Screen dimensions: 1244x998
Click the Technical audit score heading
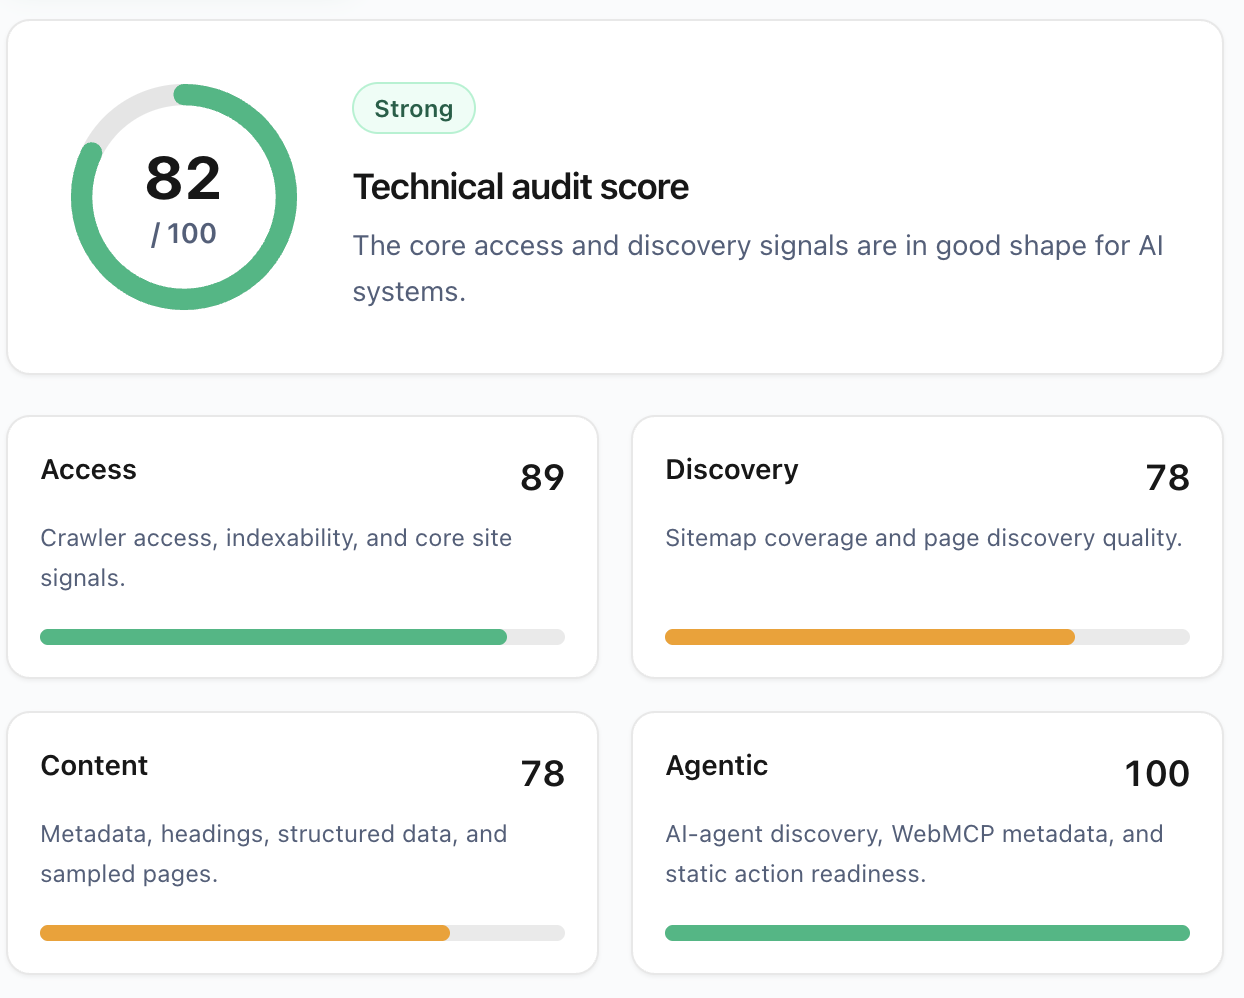521,187
